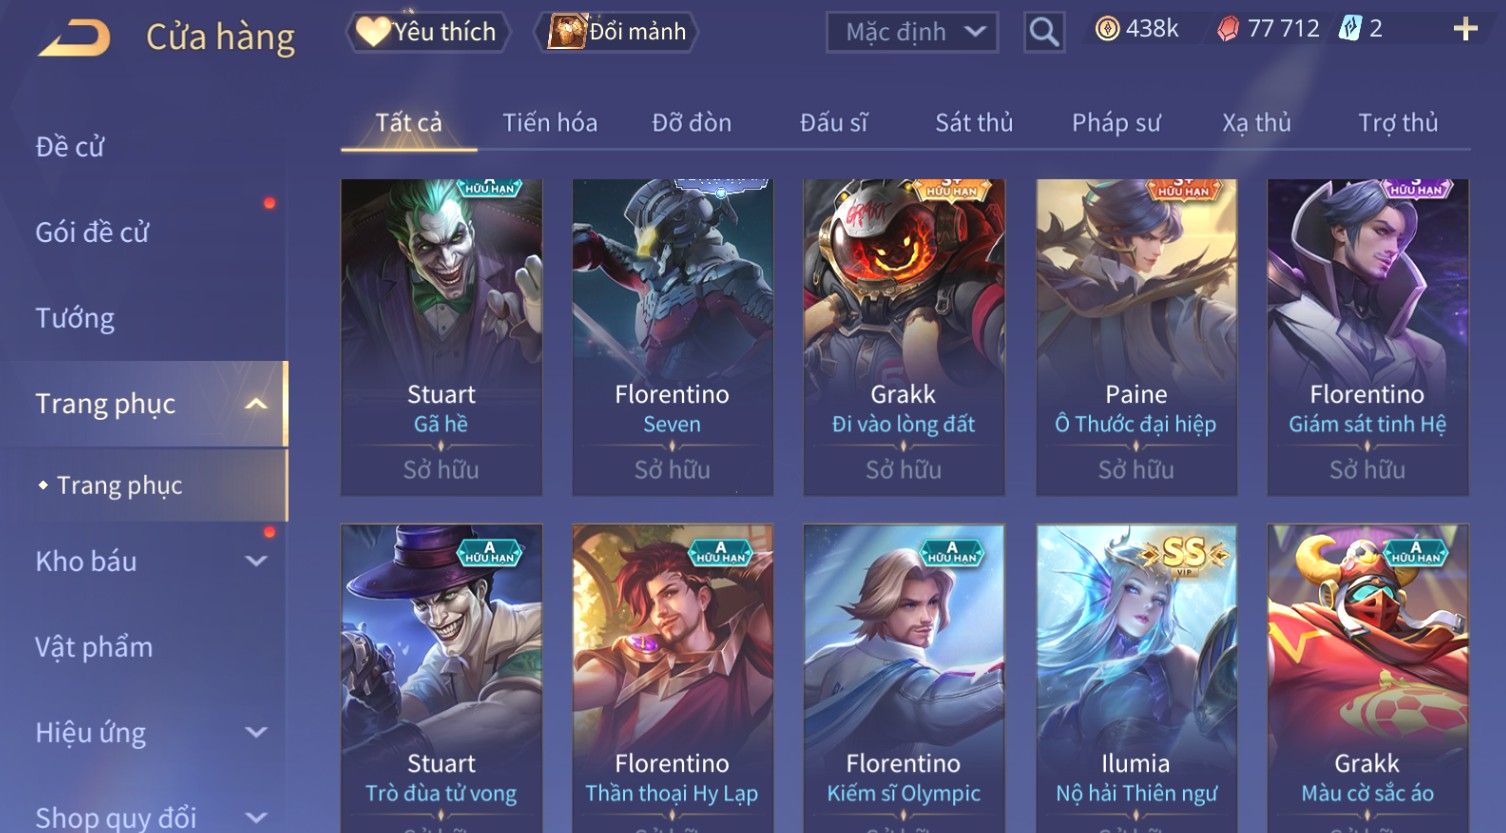Switch to the Pháp sư tab
Screen dimensions: 1506x833
pyautogui.click(x=1116, y=123)
